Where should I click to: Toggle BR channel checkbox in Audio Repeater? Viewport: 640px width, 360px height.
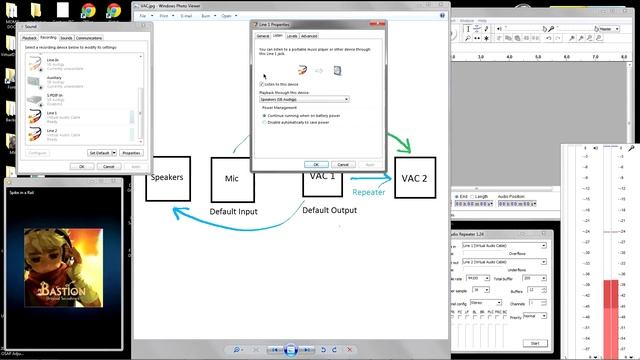pyautogui.click(x=482, y=317)
